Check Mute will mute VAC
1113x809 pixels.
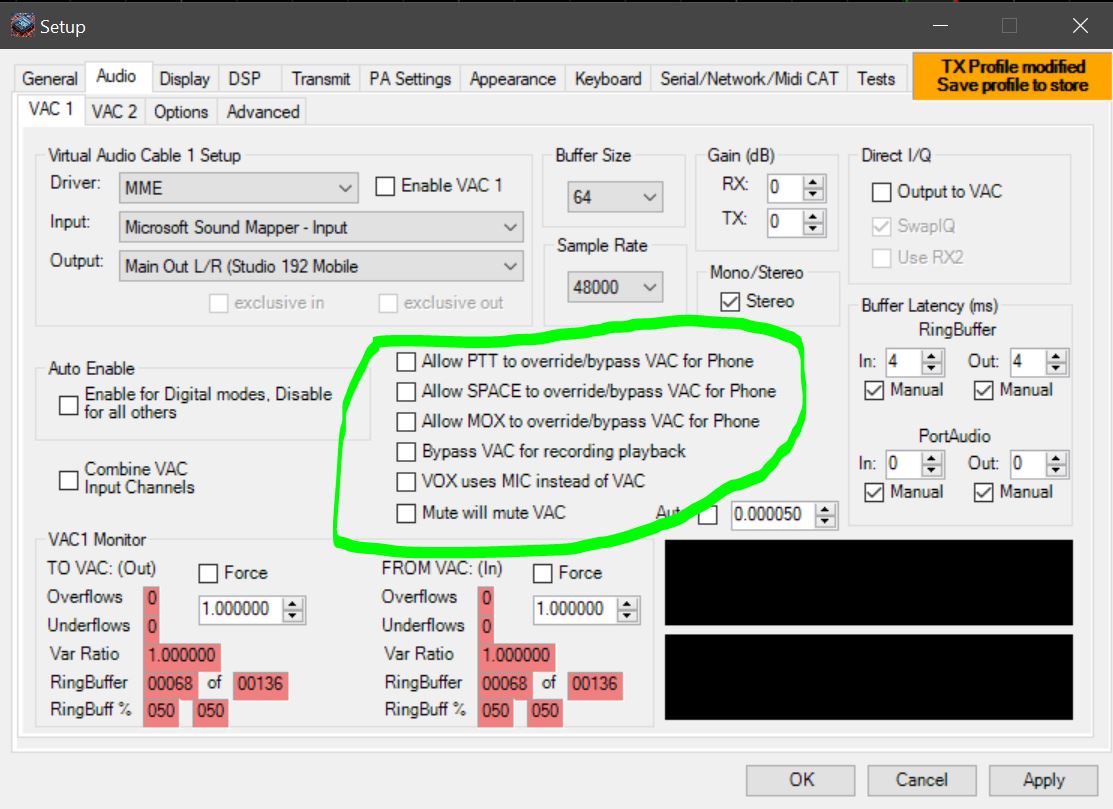406,513
